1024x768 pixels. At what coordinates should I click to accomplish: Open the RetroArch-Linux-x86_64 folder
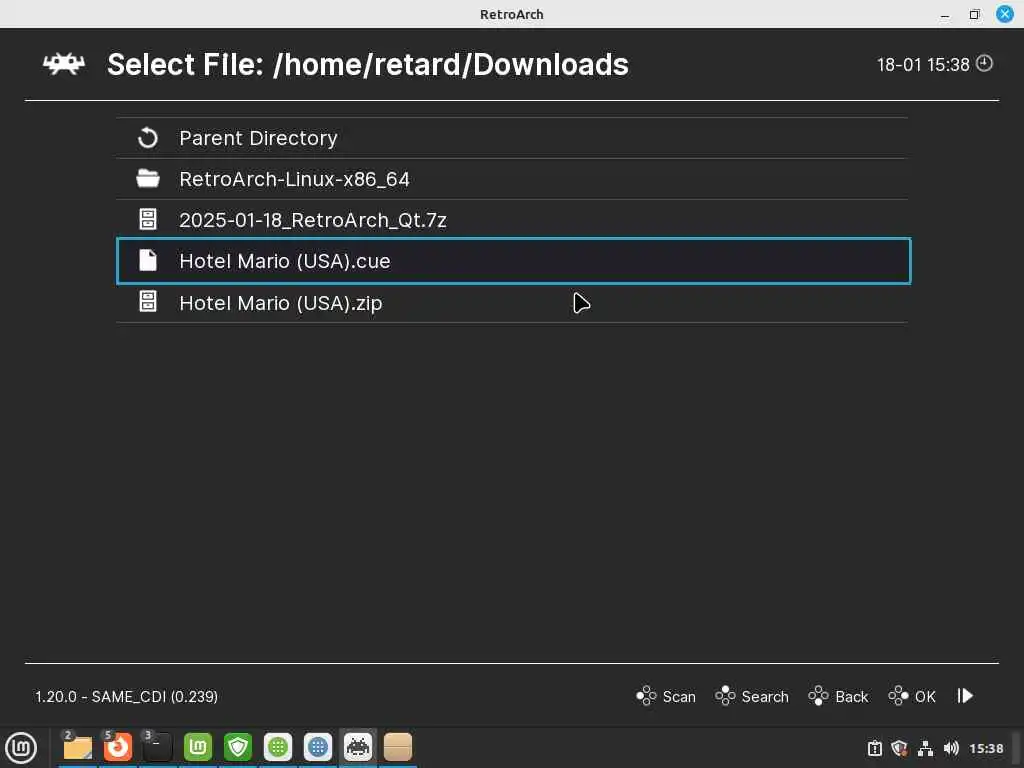(512, 179)
